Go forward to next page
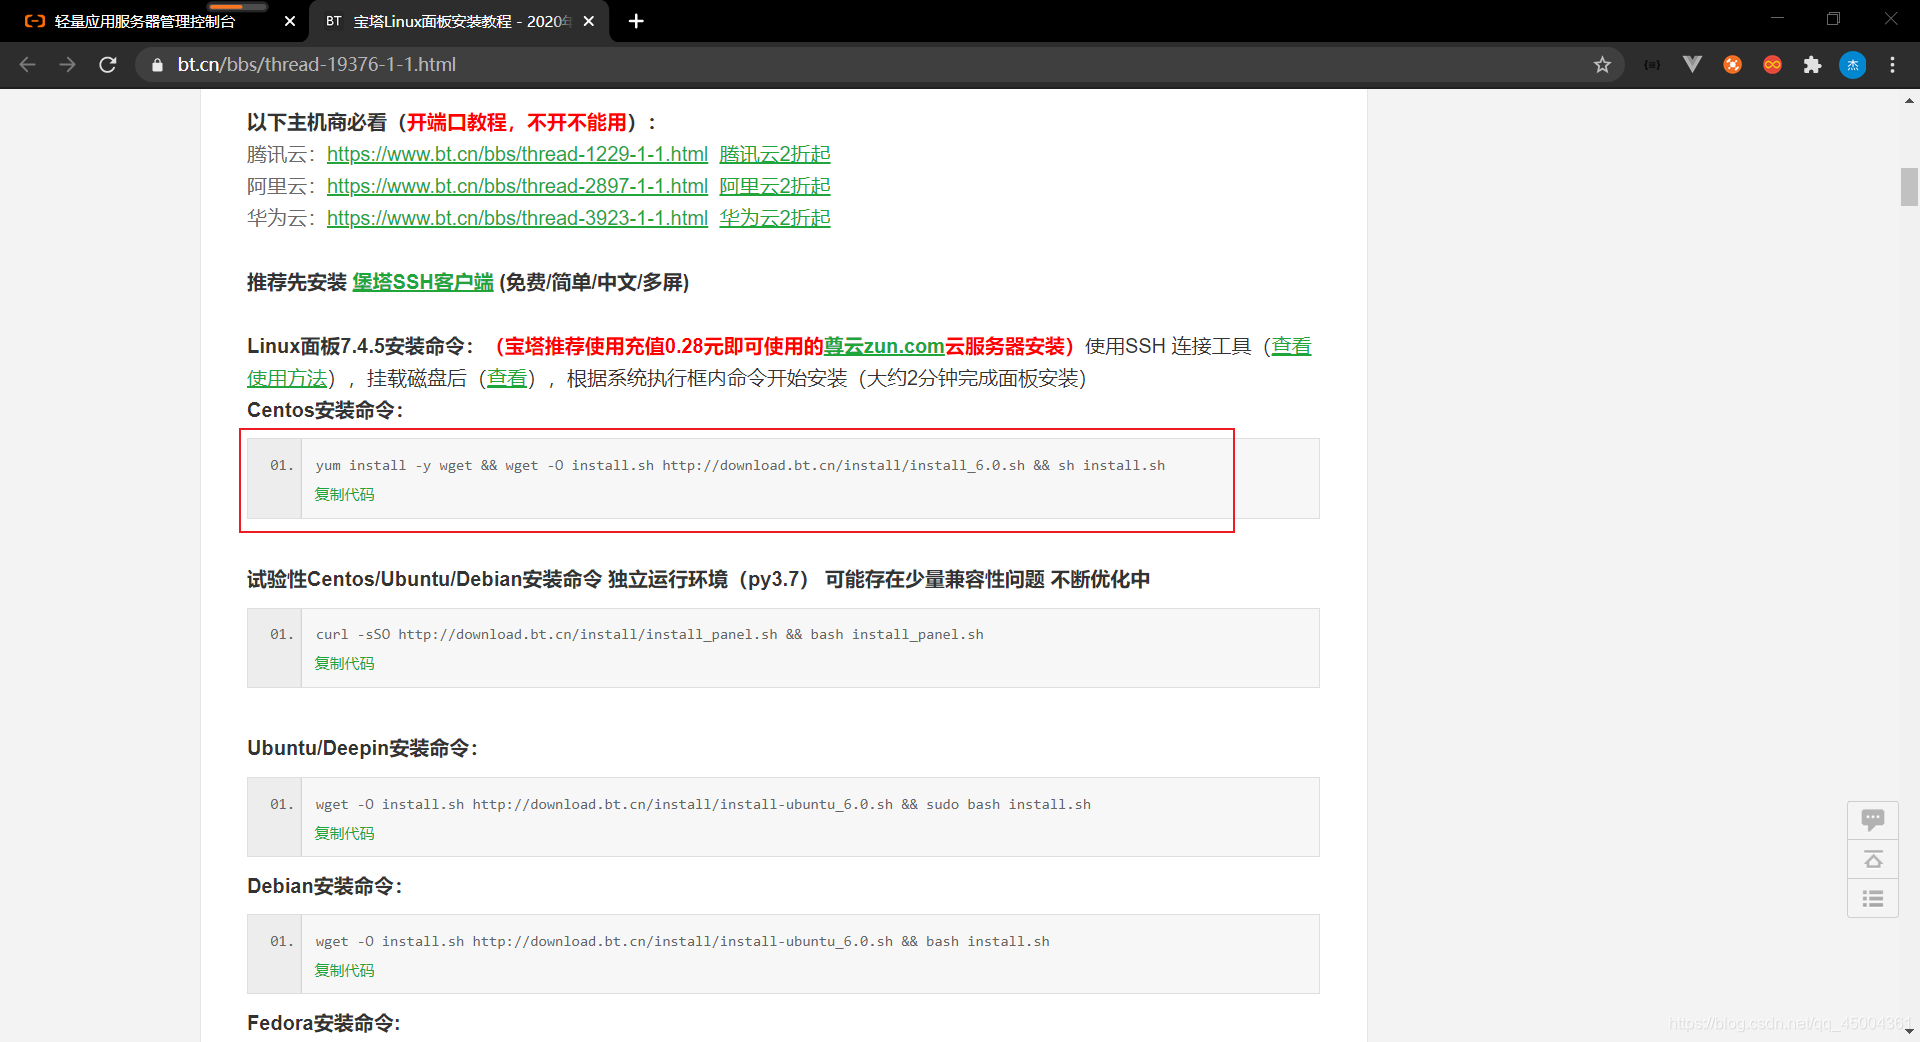 pyautogui.click(x=67, y=65)
